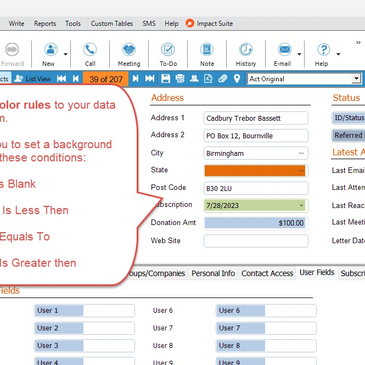Image resolution: width=365 pixels, height=365 pixels.
Task: Open the New button dropdown arrow
Action: (x=66, y=54)
